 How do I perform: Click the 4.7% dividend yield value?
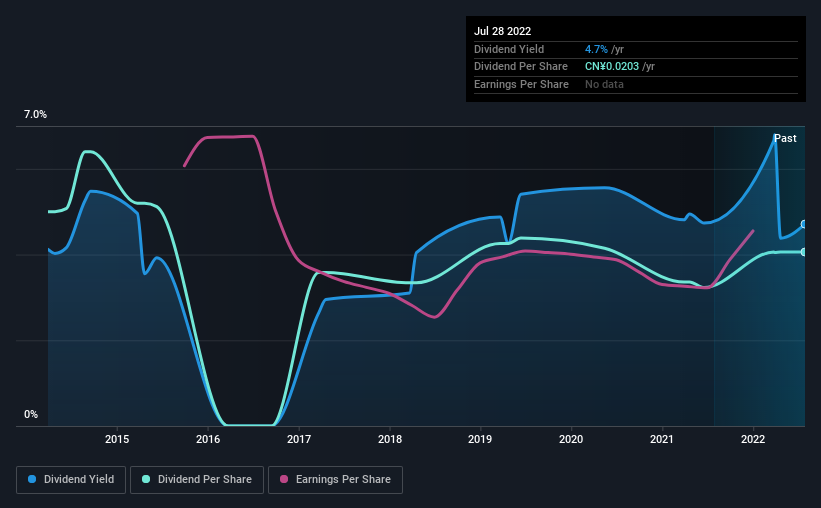point(596,49)
